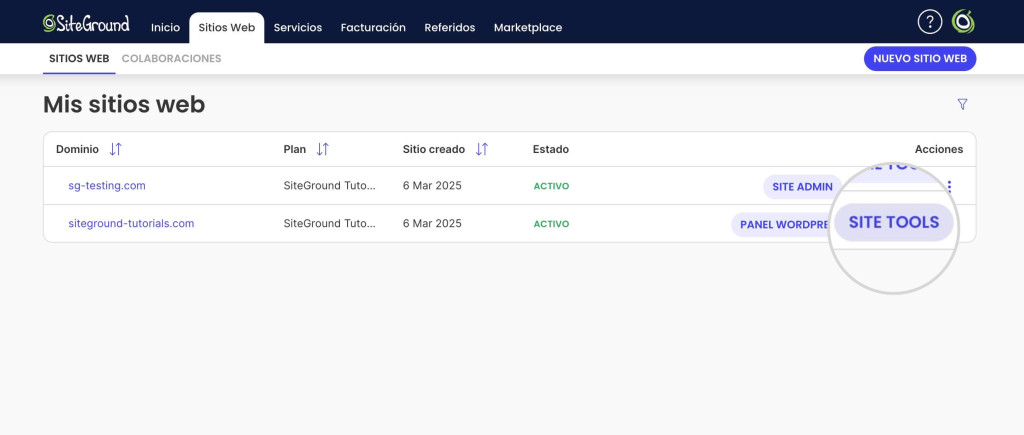Click ACTIVO status of sg-testing.com

click(x=551, y=186)
